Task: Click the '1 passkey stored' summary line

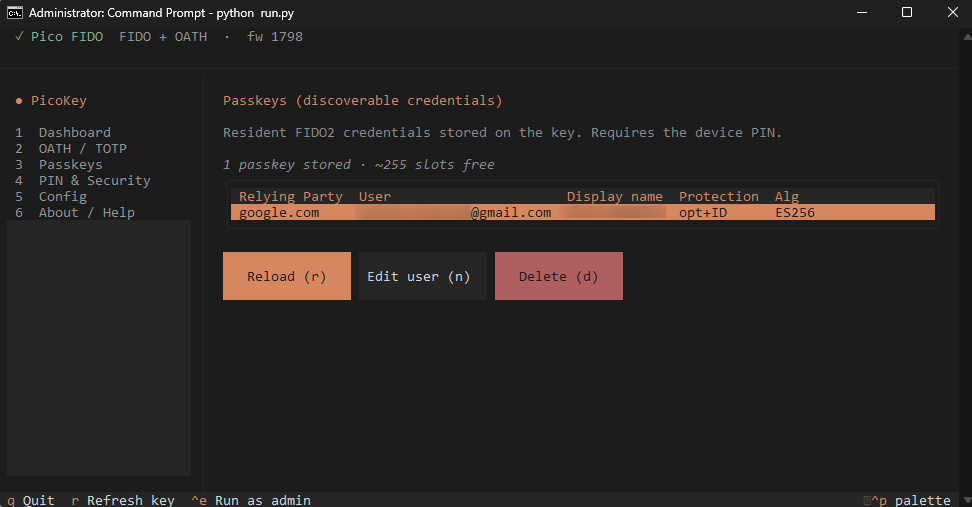Action: click(x=358, y=165)
